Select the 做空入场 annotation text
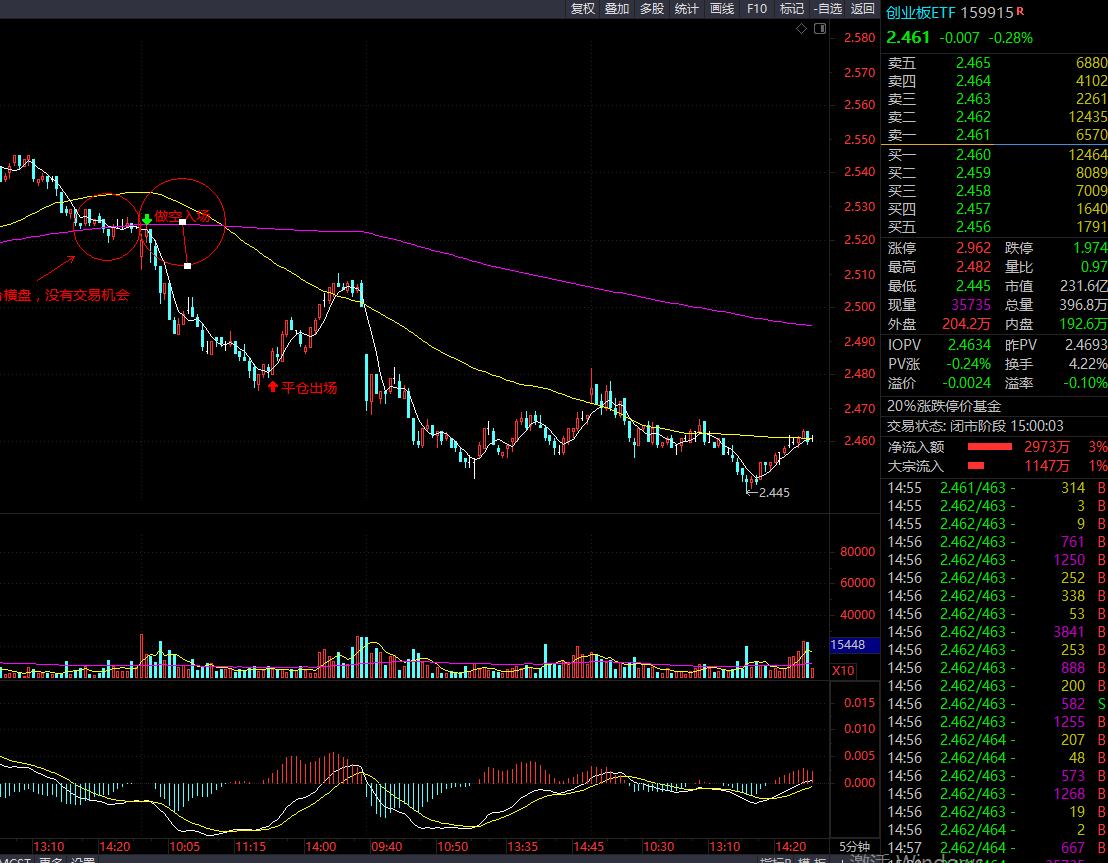Viewport: 1108px width, 863px height. point(182,216)
